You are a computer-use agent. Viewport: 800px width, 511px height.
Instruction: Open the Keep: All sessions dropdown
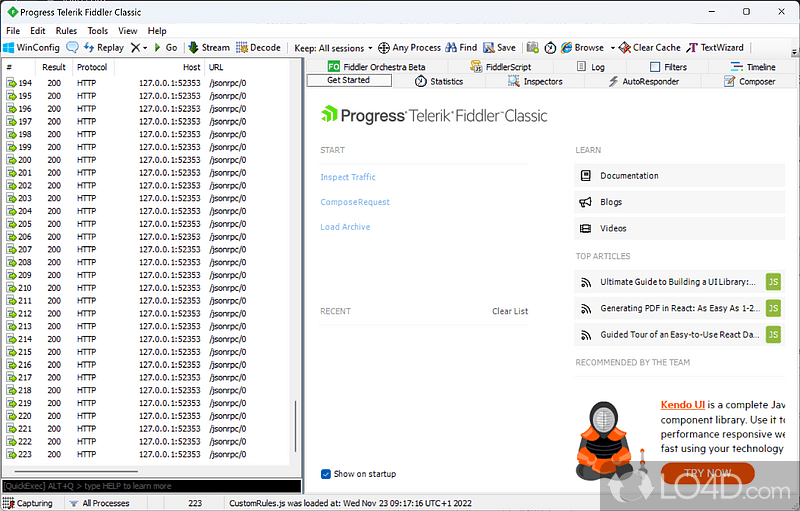coord(333,48)
